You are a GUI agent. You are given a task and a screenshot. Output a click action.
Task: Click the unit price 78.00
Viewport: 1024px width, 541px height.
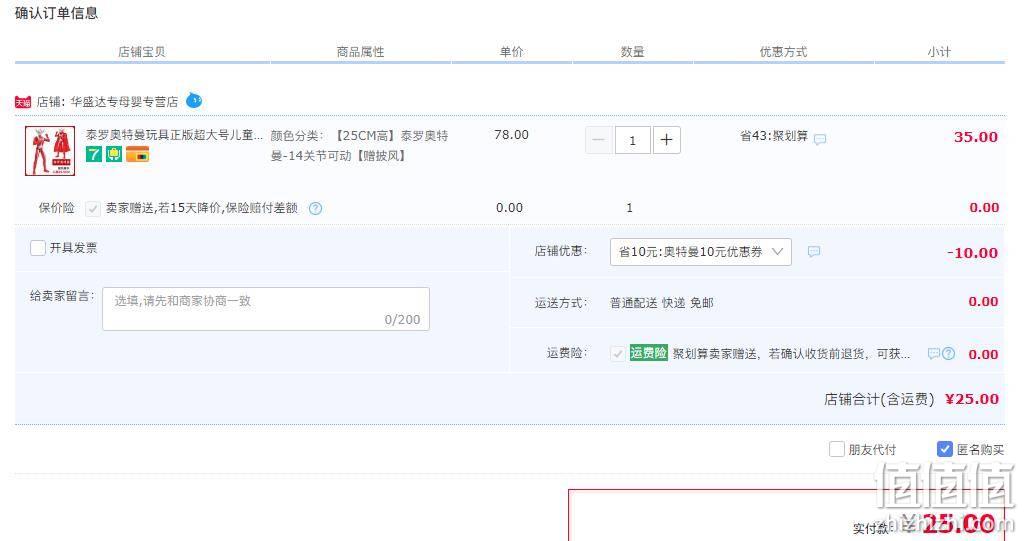pyautogui.click(x=511, y=135)
